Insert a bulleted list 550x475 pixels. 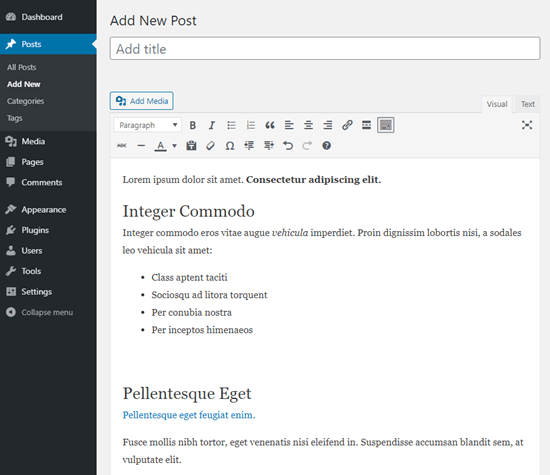[231, 125]
